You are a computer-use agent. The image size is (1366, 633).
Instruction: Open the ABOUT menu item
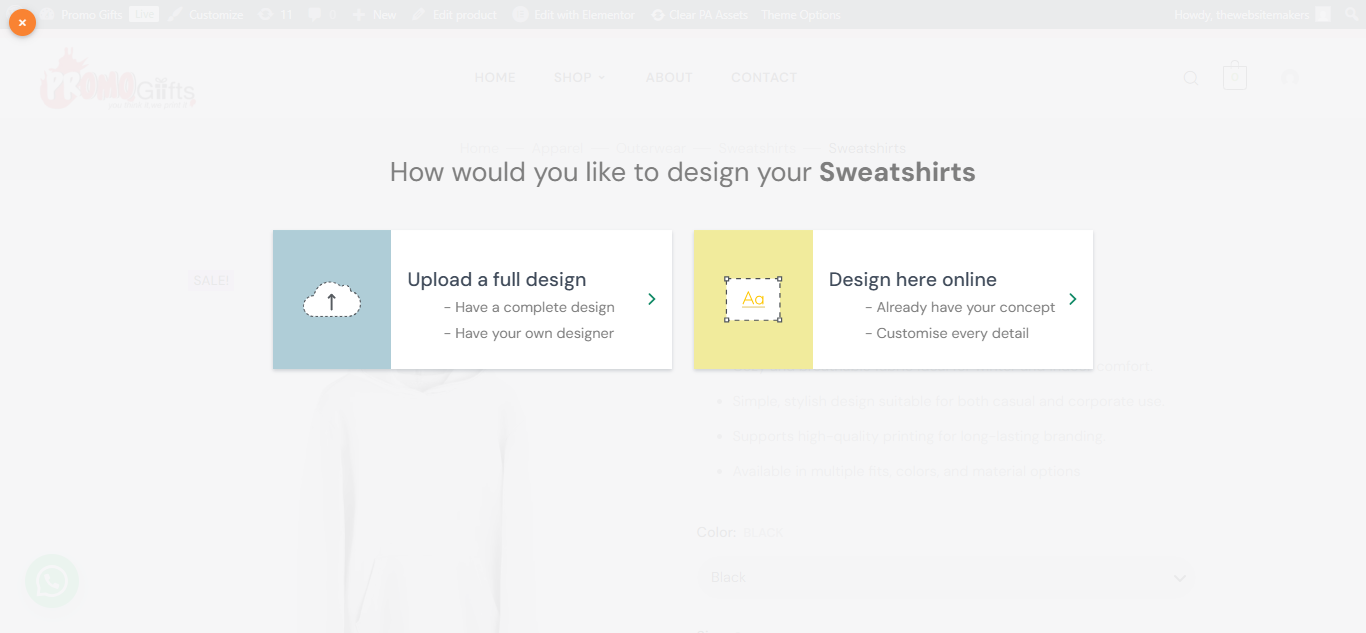(669, 78)
